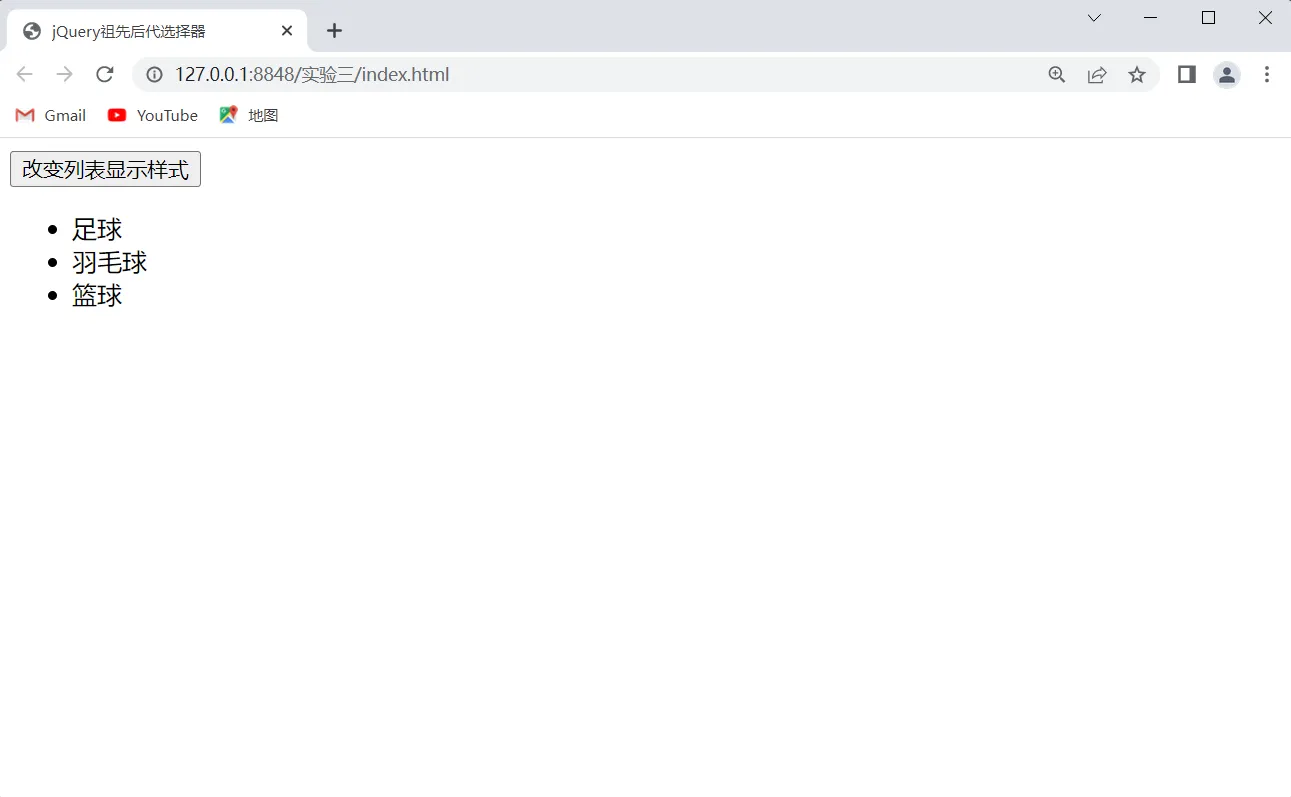Open the Chrome three-dot menu

pyautogui.click(x=1267, y=74)
